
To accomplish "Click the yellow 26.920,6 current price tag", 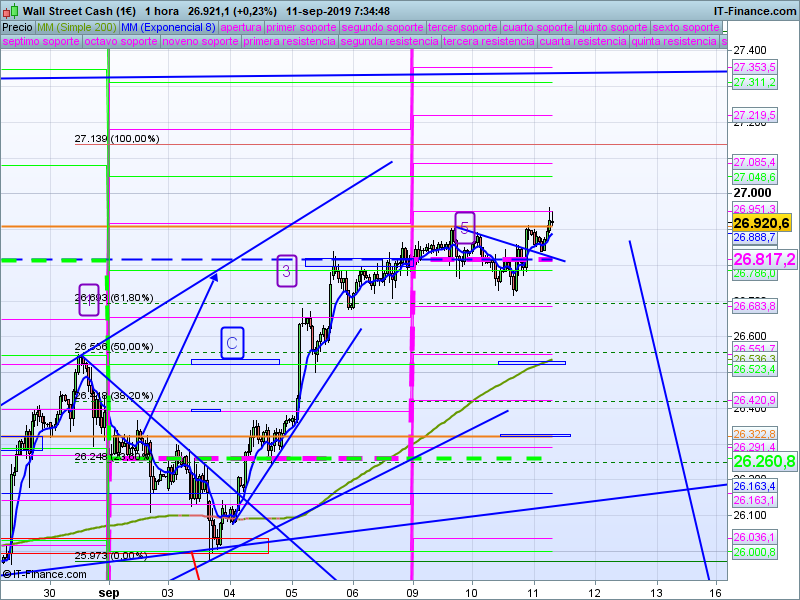I will point(762,223).
